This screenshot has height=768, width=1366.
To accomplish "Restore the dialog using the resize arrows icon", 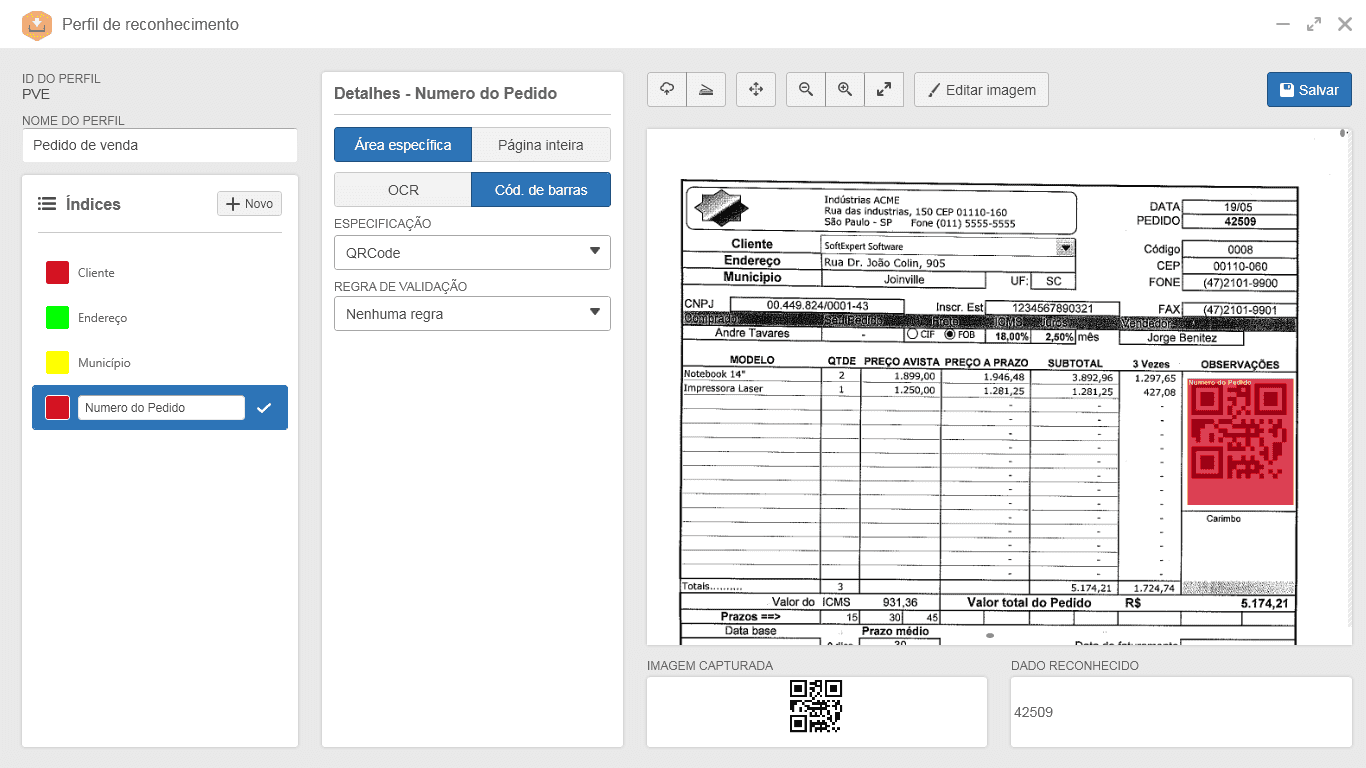I will [x=1314, y=25].
